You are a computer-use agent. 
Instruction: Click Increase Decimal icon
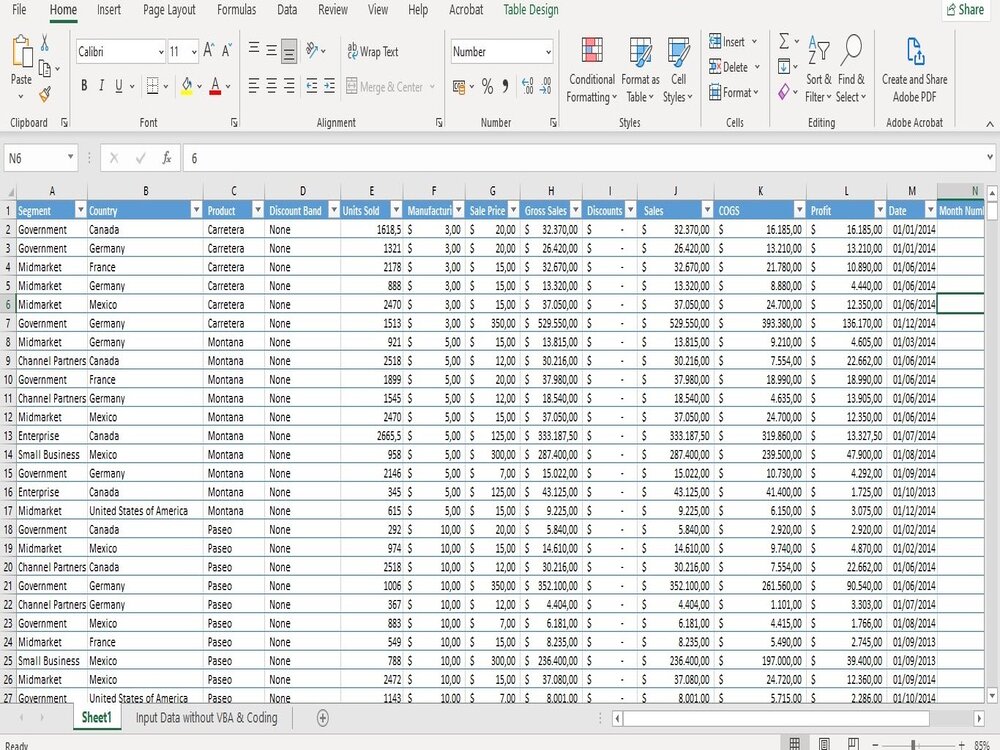(x=527, y=86)
